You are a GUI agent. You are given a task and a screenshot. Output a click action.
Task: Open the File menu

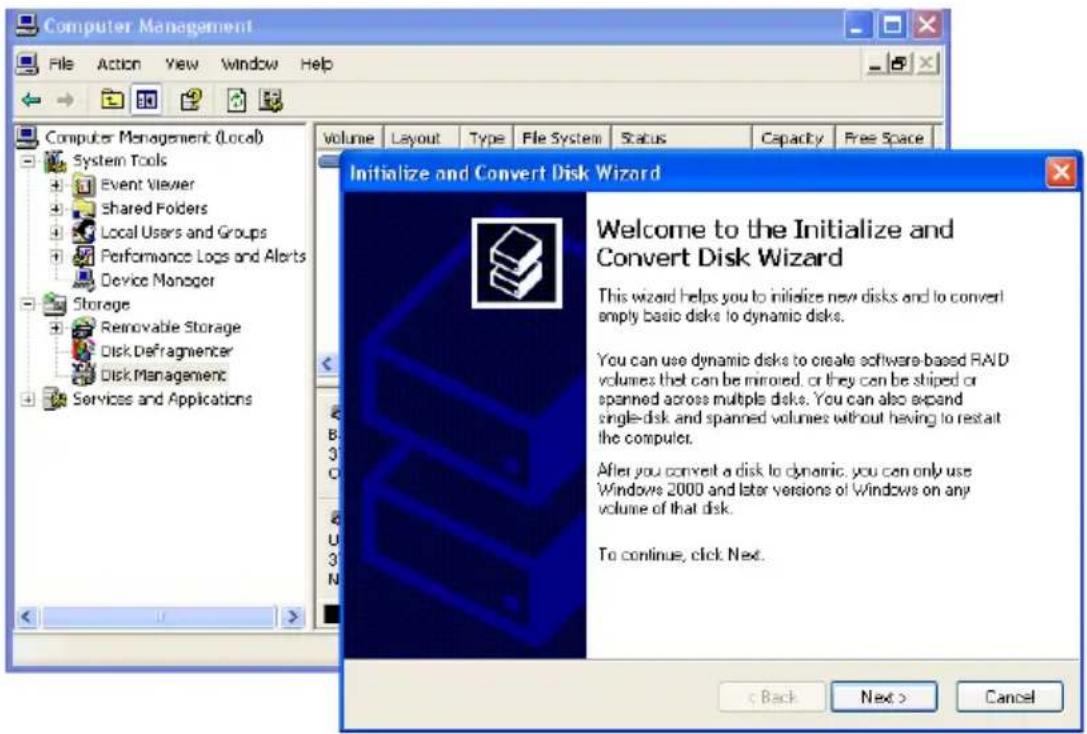tap(61, 64)
